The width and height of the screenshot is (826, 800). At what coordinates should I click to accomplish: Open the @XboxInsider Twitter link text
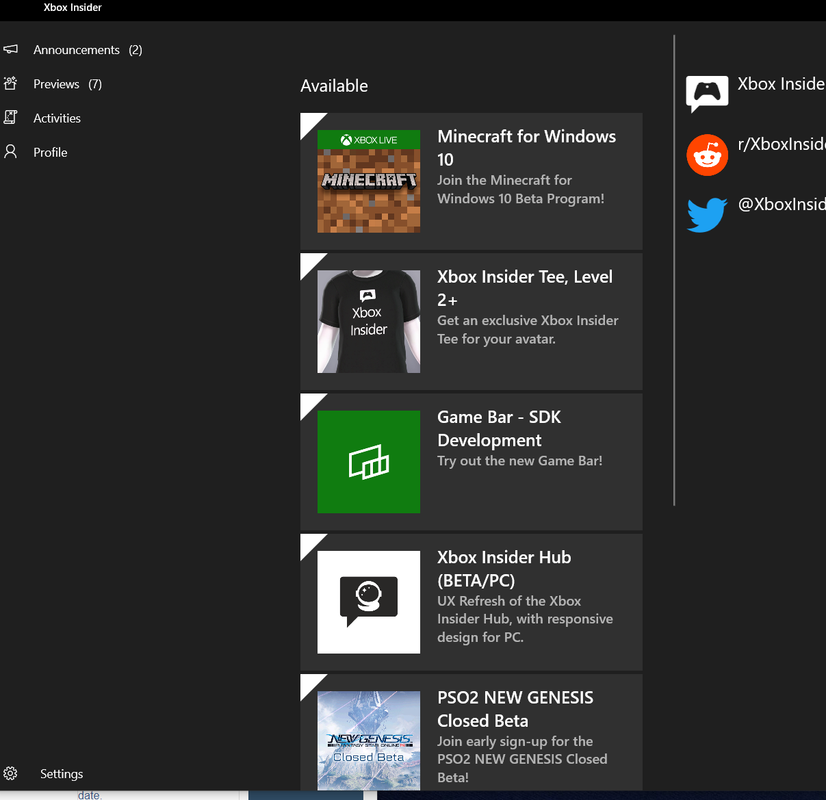click(x=781, y=204)
